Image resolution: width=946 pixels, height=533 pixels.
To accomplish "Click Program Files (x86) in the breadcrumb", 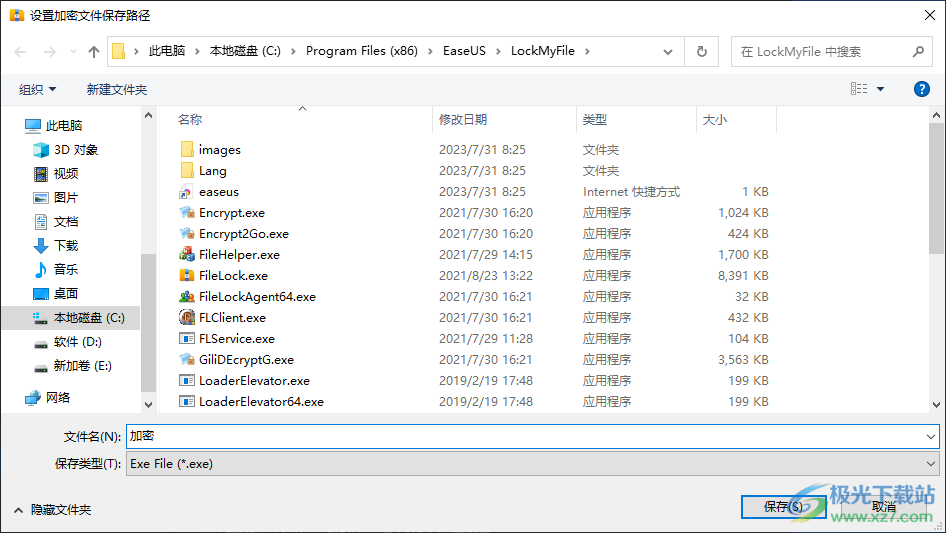I will coord(361,51).
